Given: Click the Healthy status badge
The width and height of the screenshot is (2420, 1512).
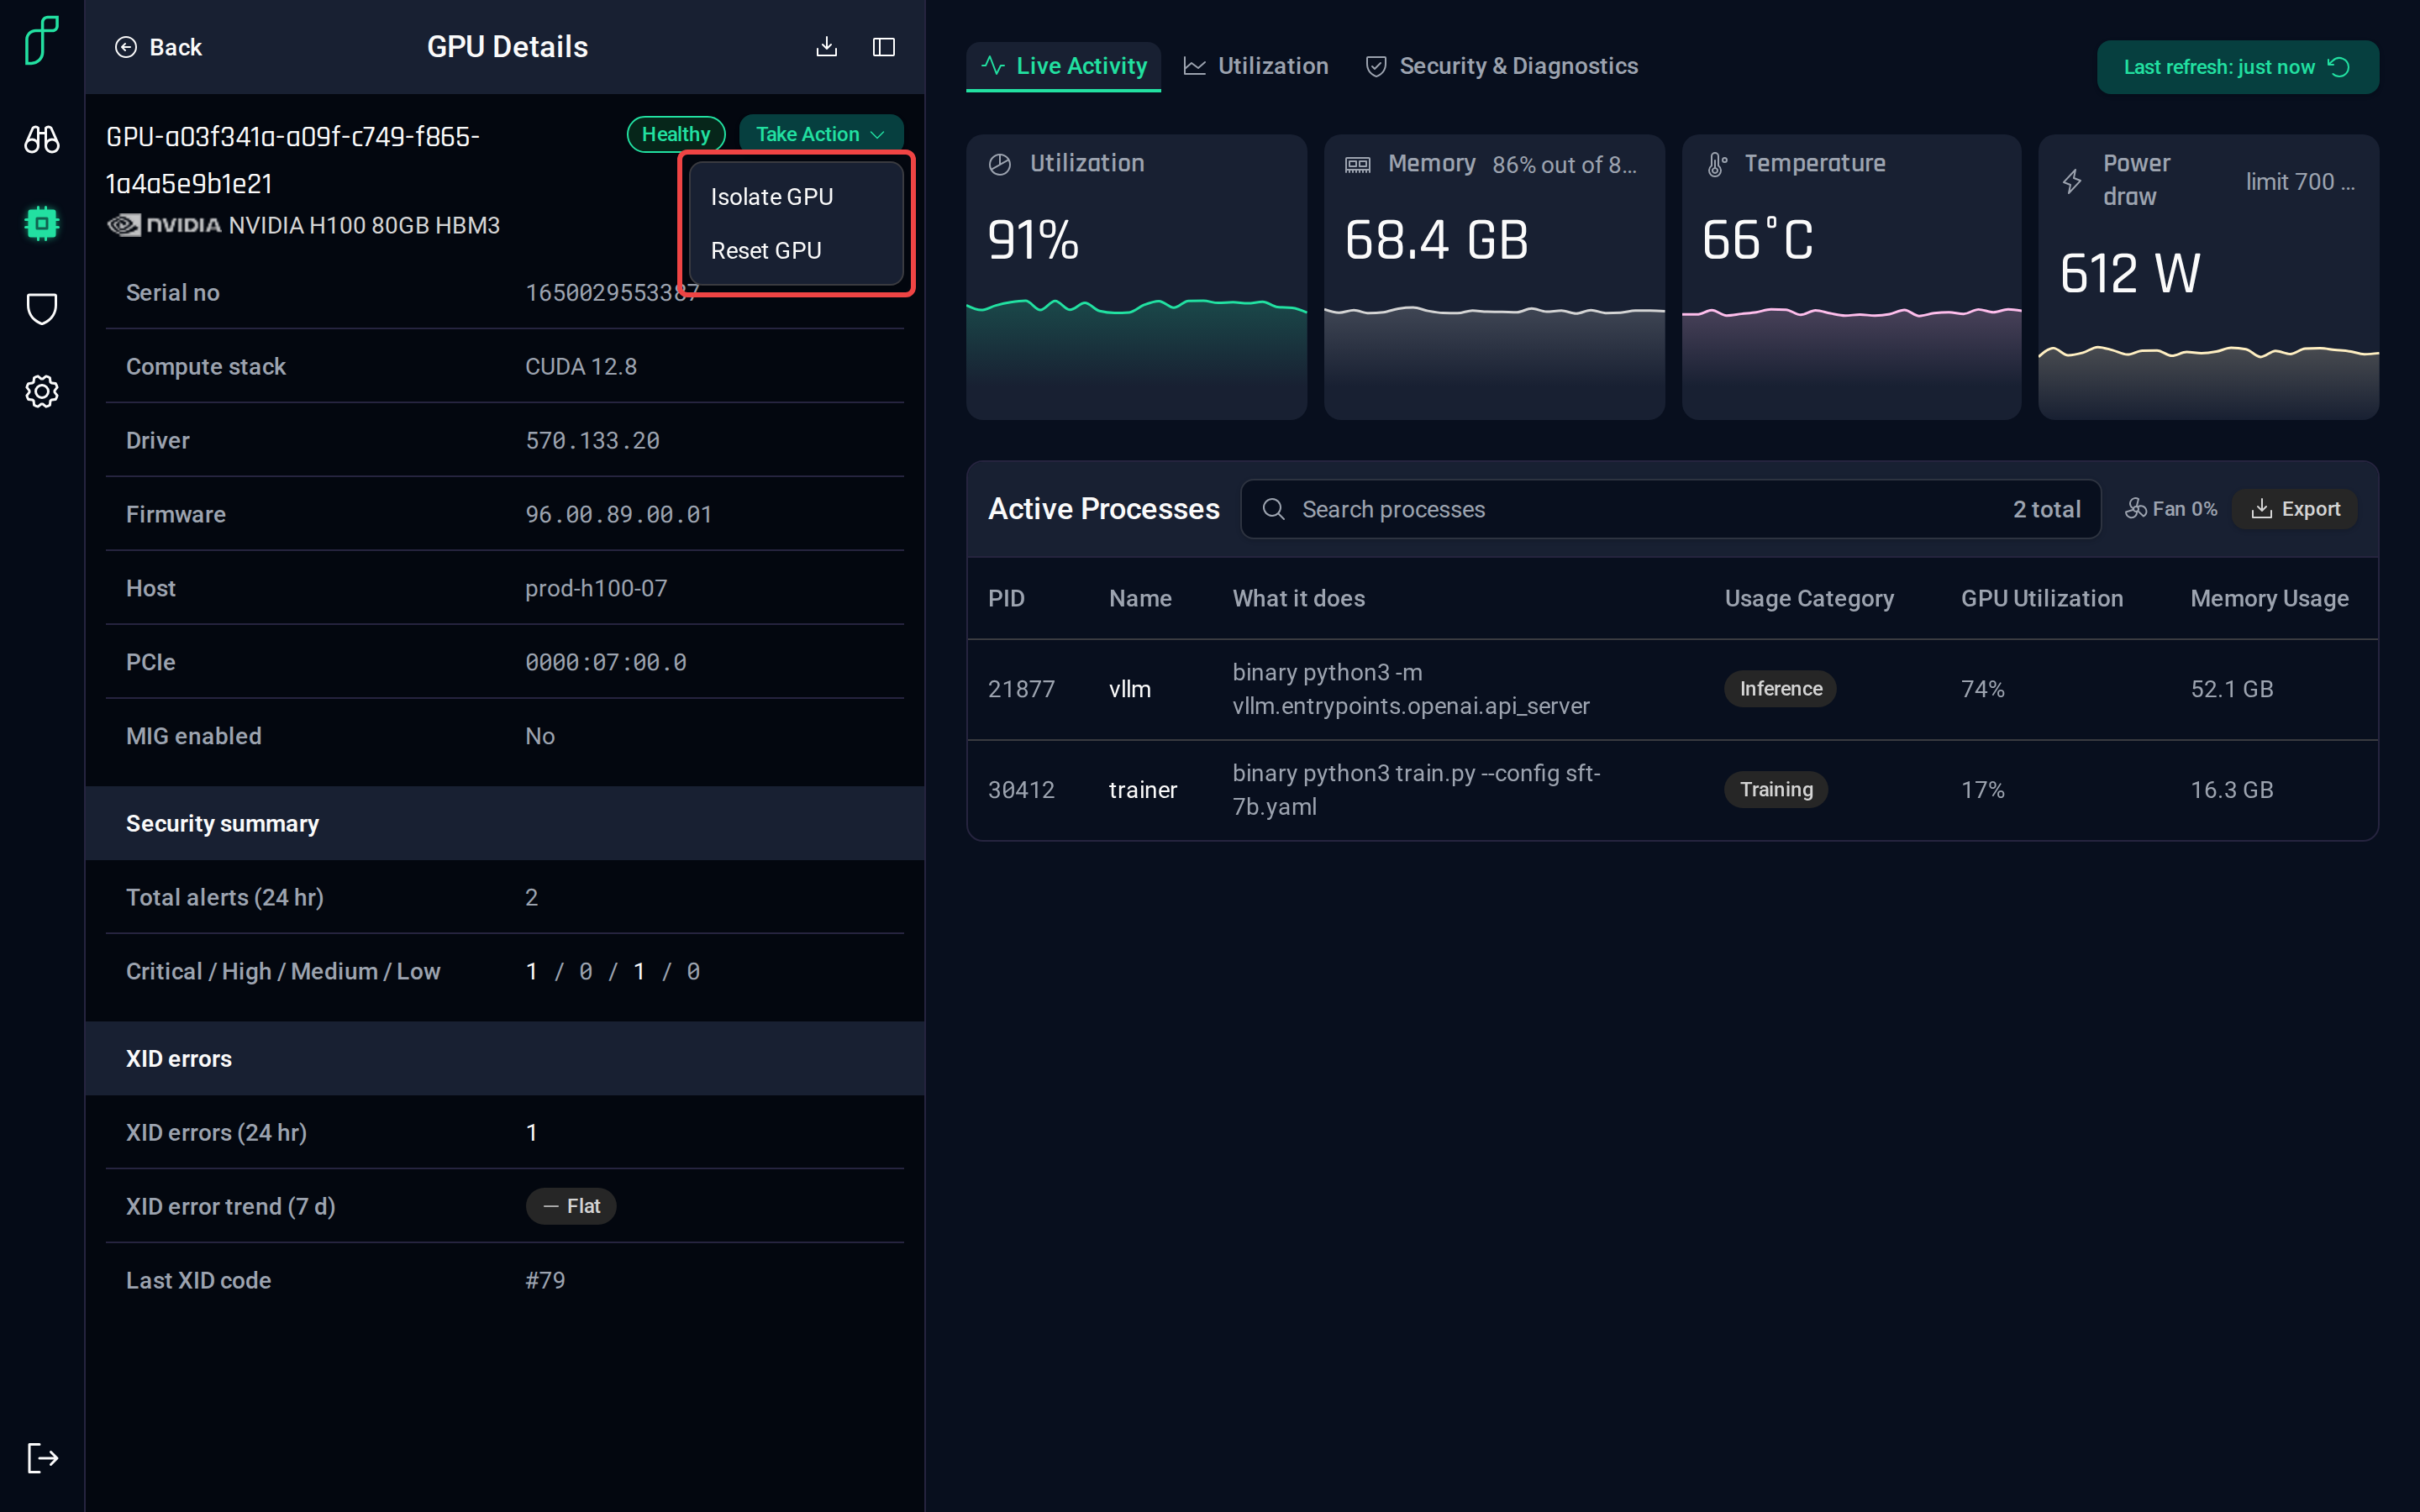Looking at the screenshot, I should [676, 134].
